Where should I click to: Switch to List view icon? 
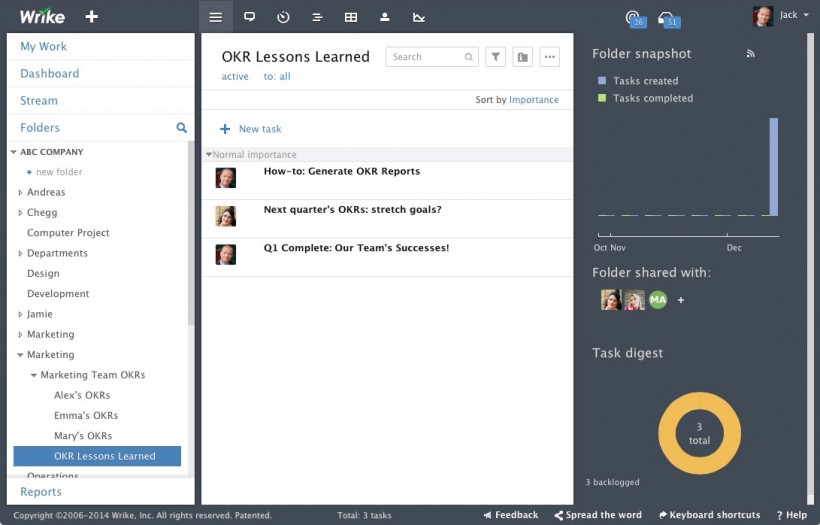(216, 17)
